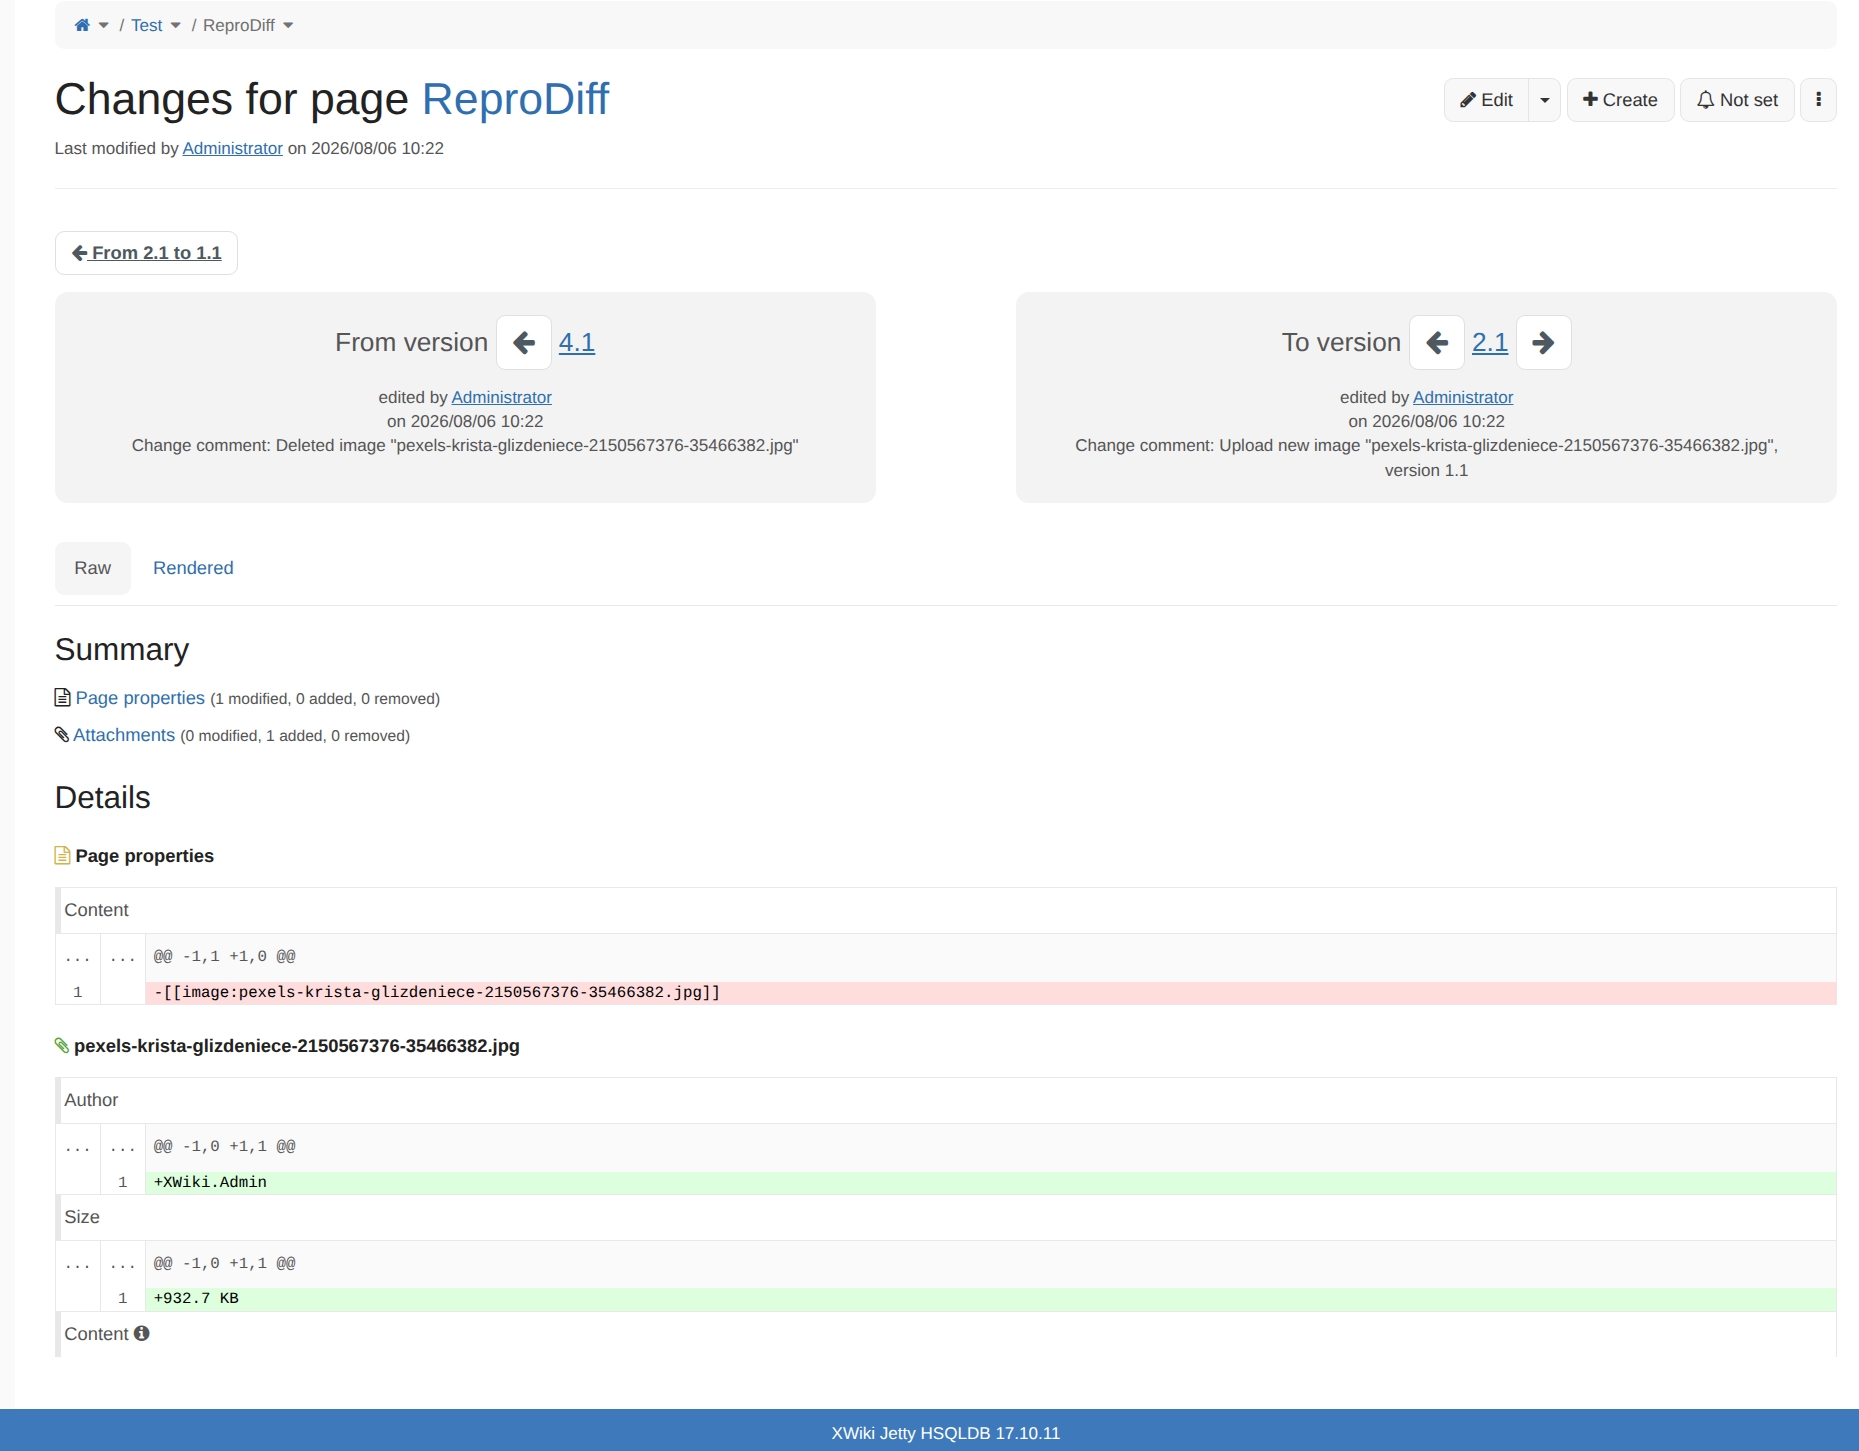Viewport: 1859px width, 1451px height.
Task: Click the 'Page properties' details heading
Action: (x=145, y=856)
